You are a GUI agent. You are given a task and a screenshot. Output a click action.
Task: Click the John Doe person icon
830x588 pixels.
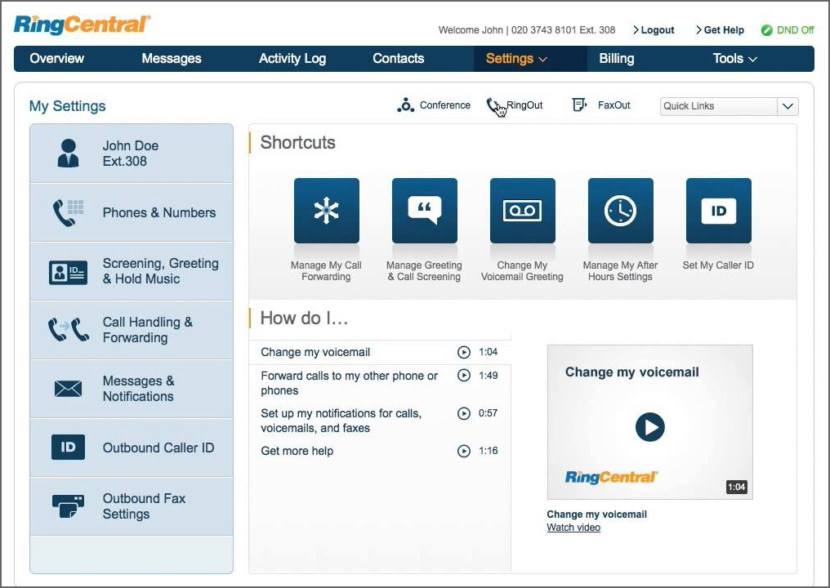[68, 153]
